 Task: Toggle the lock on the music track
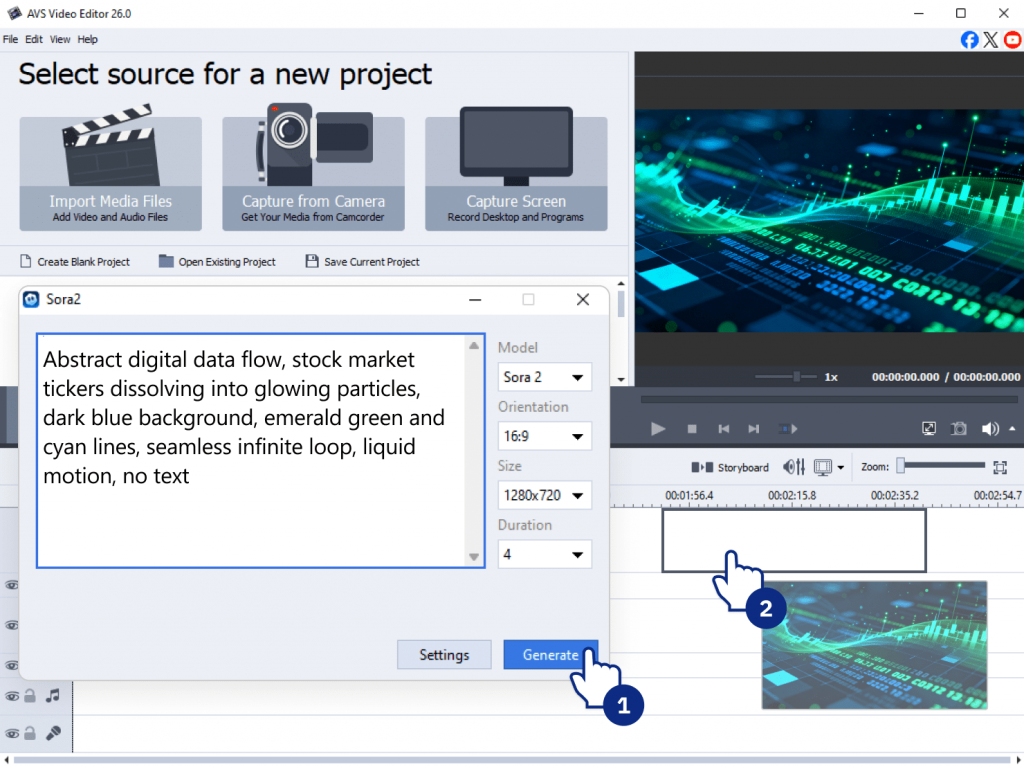[31, 696]
